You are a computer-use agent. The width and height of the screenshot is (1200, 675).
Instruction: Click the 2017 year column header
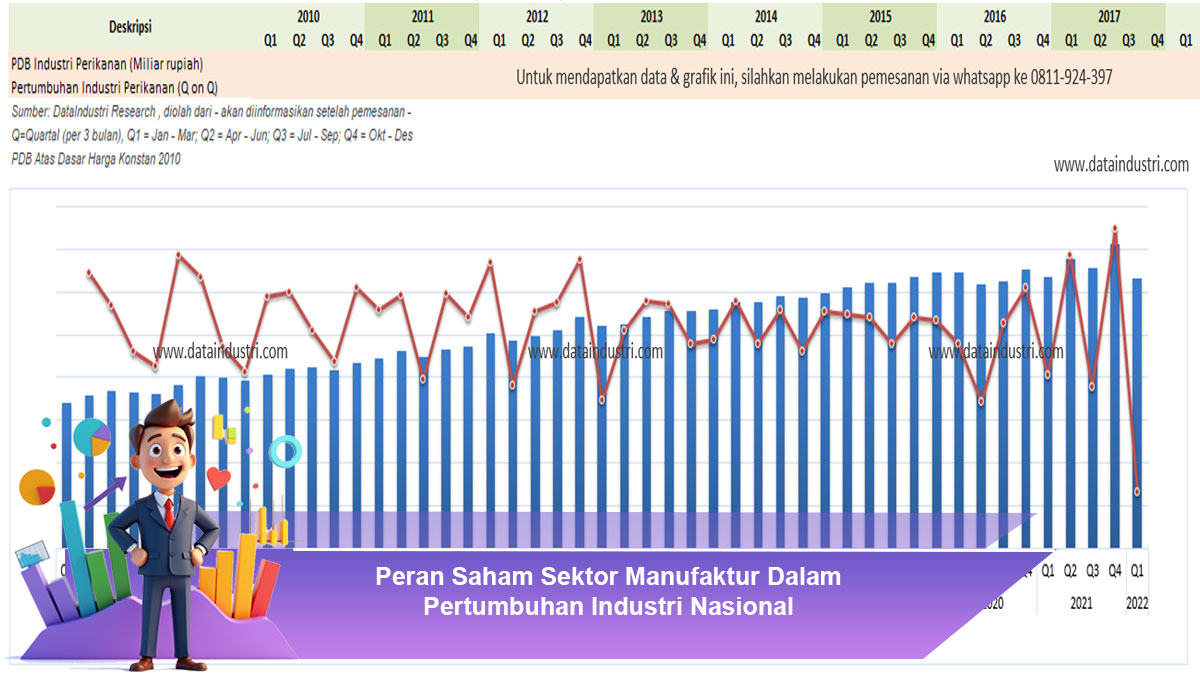[1108, 17]
